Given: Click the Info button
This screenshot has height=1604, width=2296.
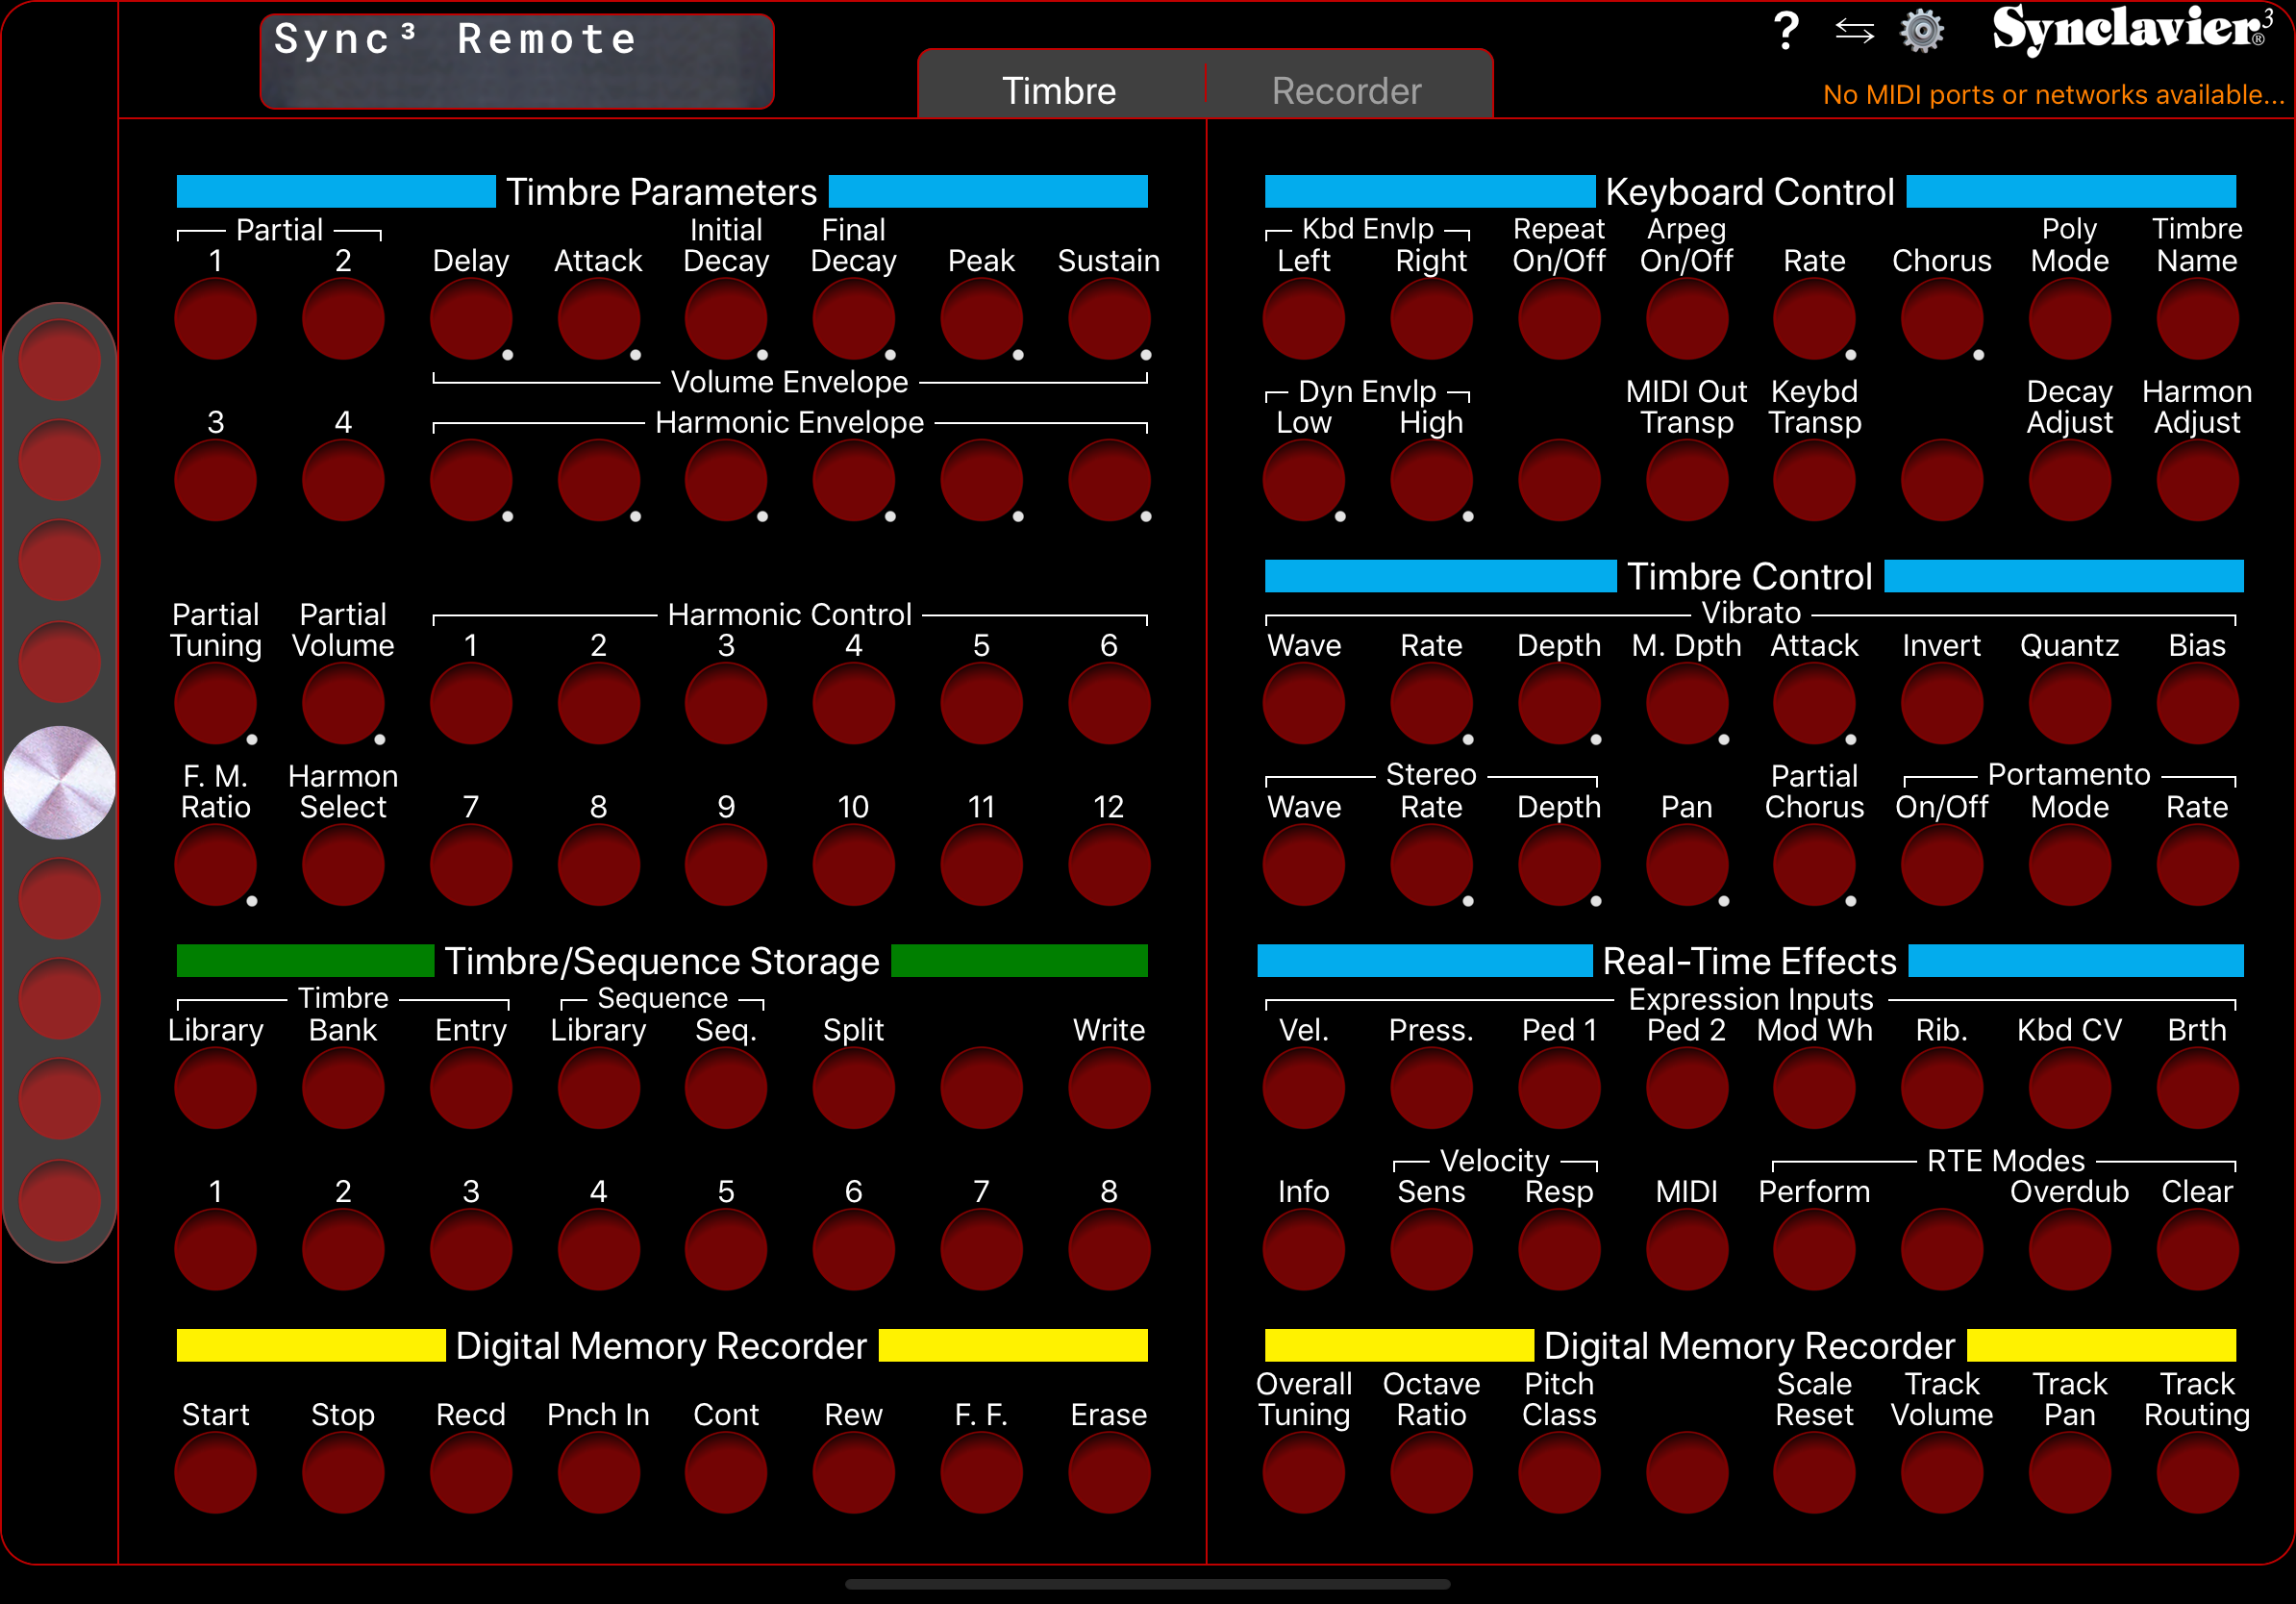Looking at the screenshot, I should tap(1304, 1250).
